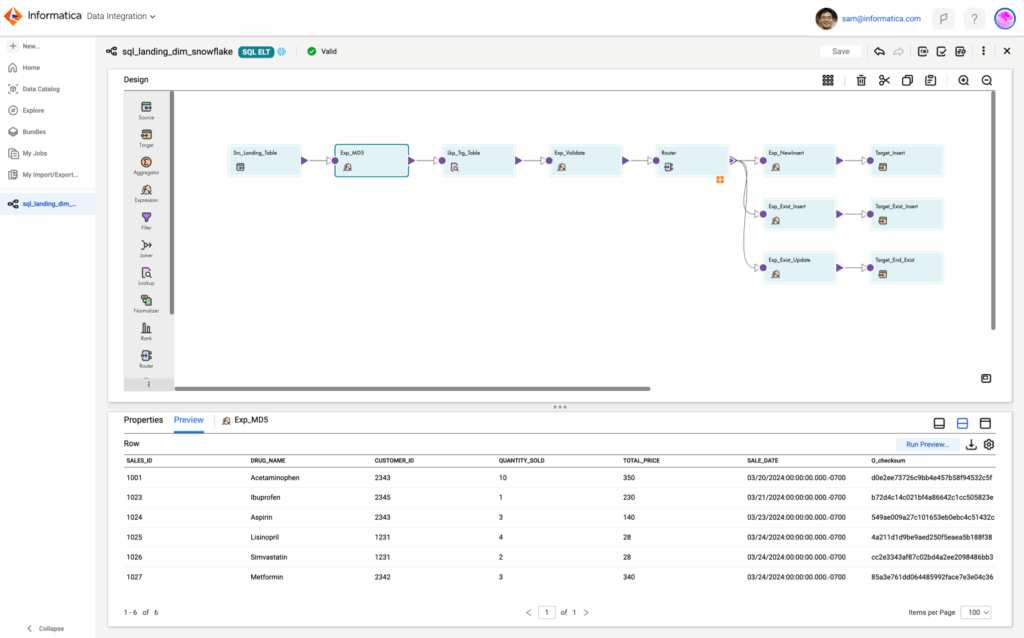The image size is (1024, 638).
Task: Open Items per Page dropdown
Action: point(978,613)
